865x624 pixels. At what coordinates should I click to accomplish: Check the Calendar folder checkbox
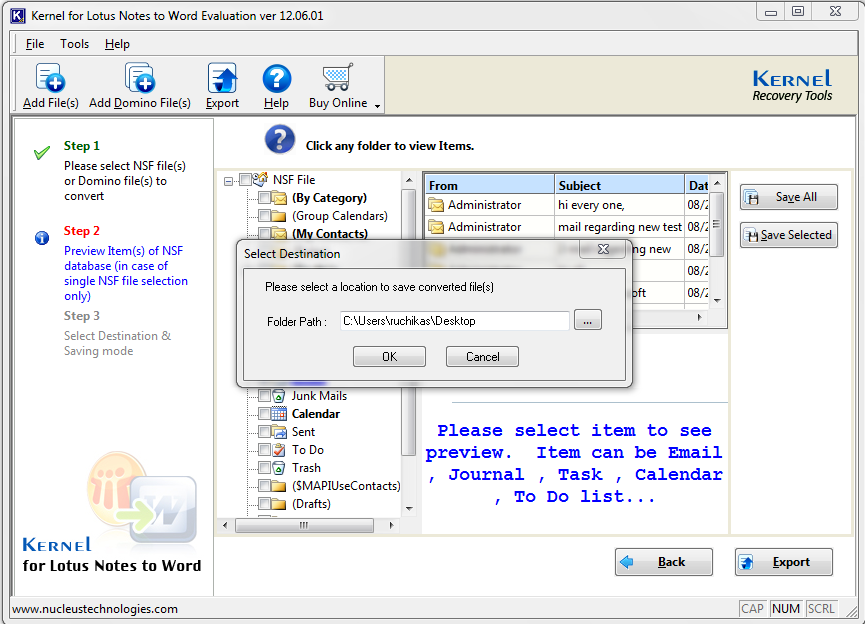tap(264, 414)
